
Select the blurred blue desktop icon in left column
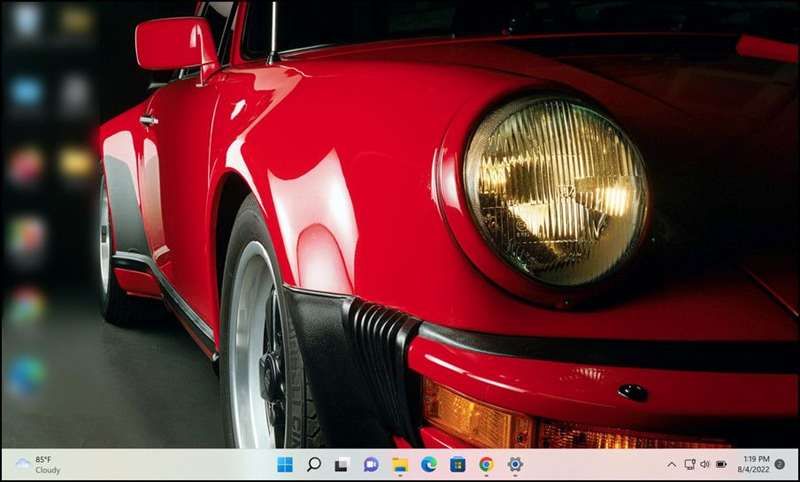tap(27, 92)
